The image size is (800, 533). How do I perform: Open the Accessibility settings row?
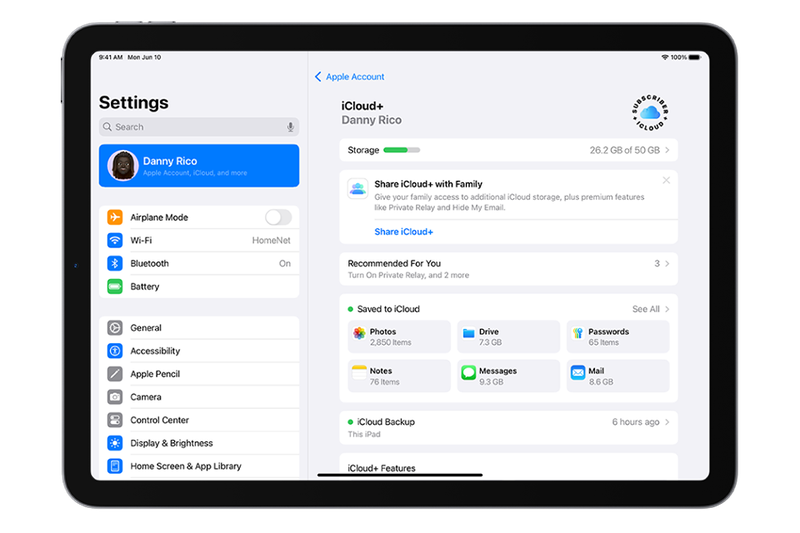point(199,350)
